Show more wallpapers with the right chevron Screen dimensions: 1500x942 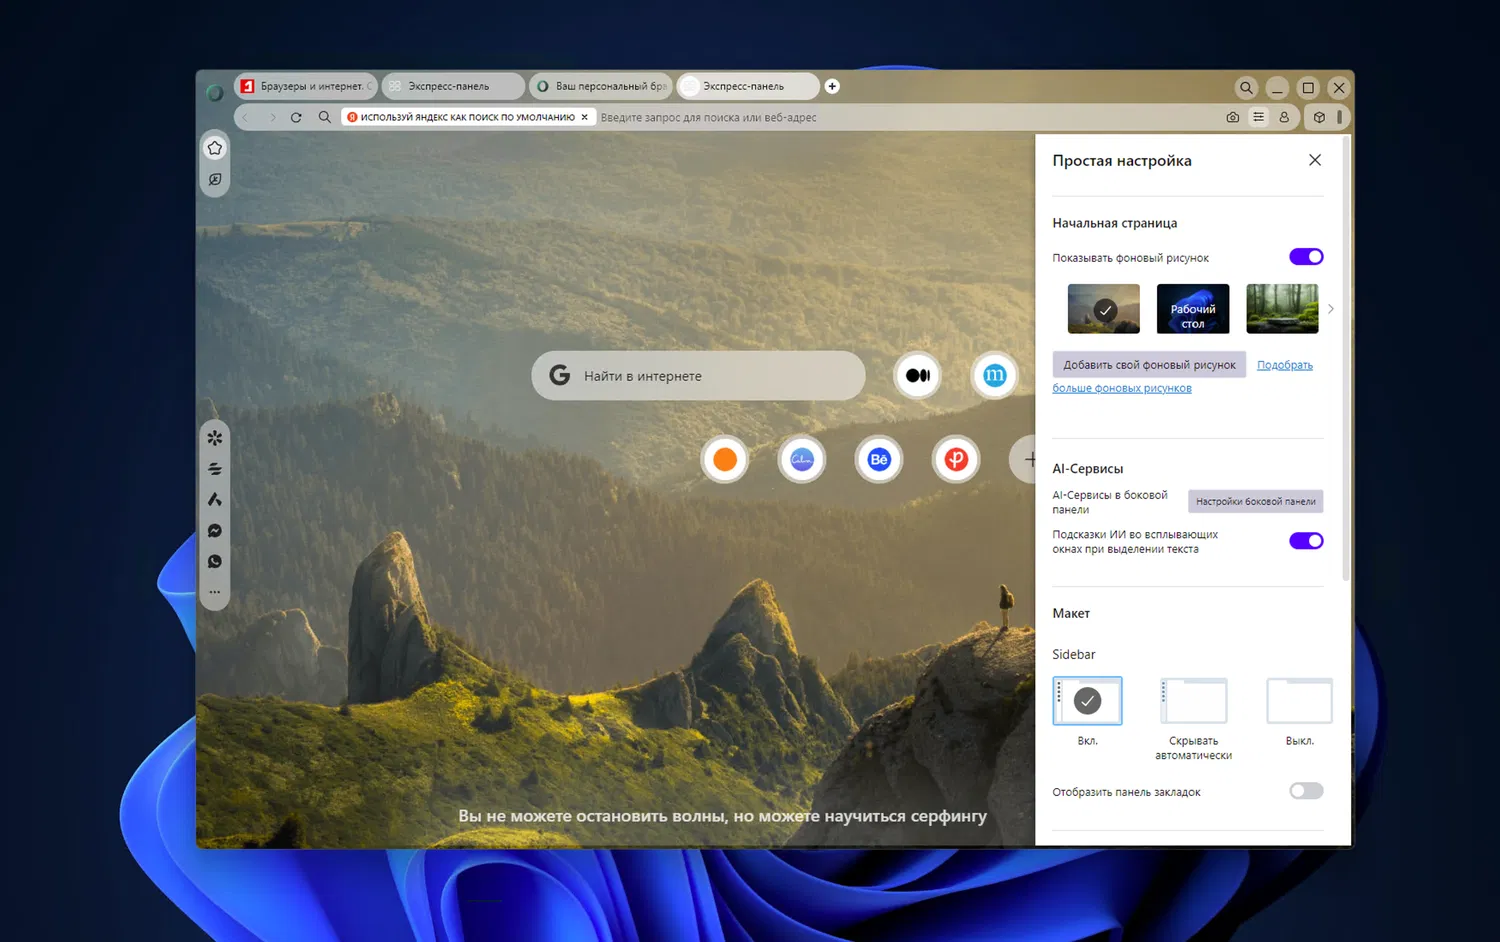pos(1330,309)
